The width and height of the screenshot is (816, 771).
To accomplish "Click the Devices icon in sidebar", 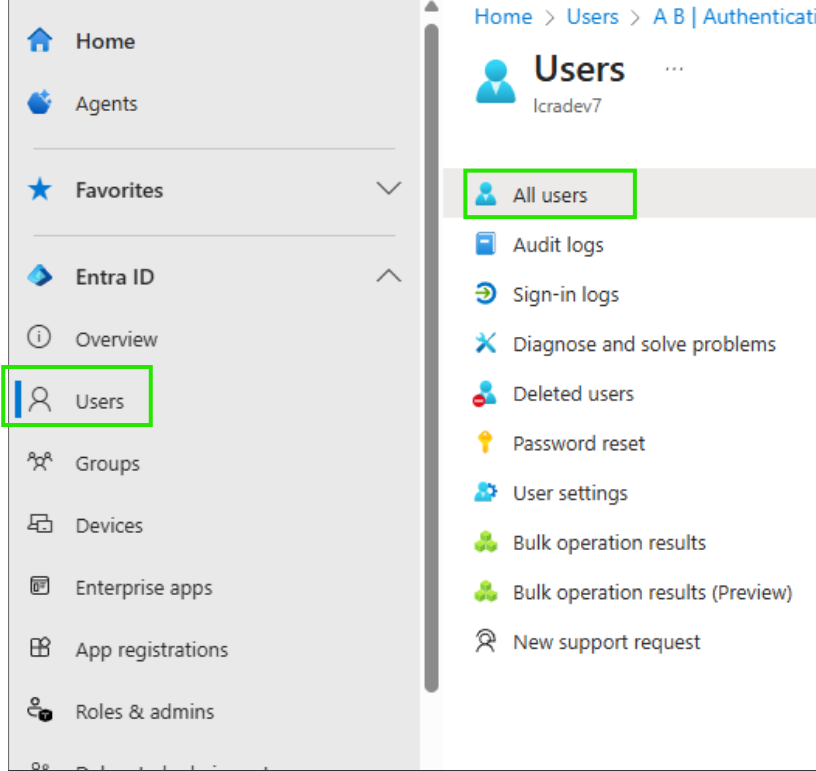I will 40,524.
